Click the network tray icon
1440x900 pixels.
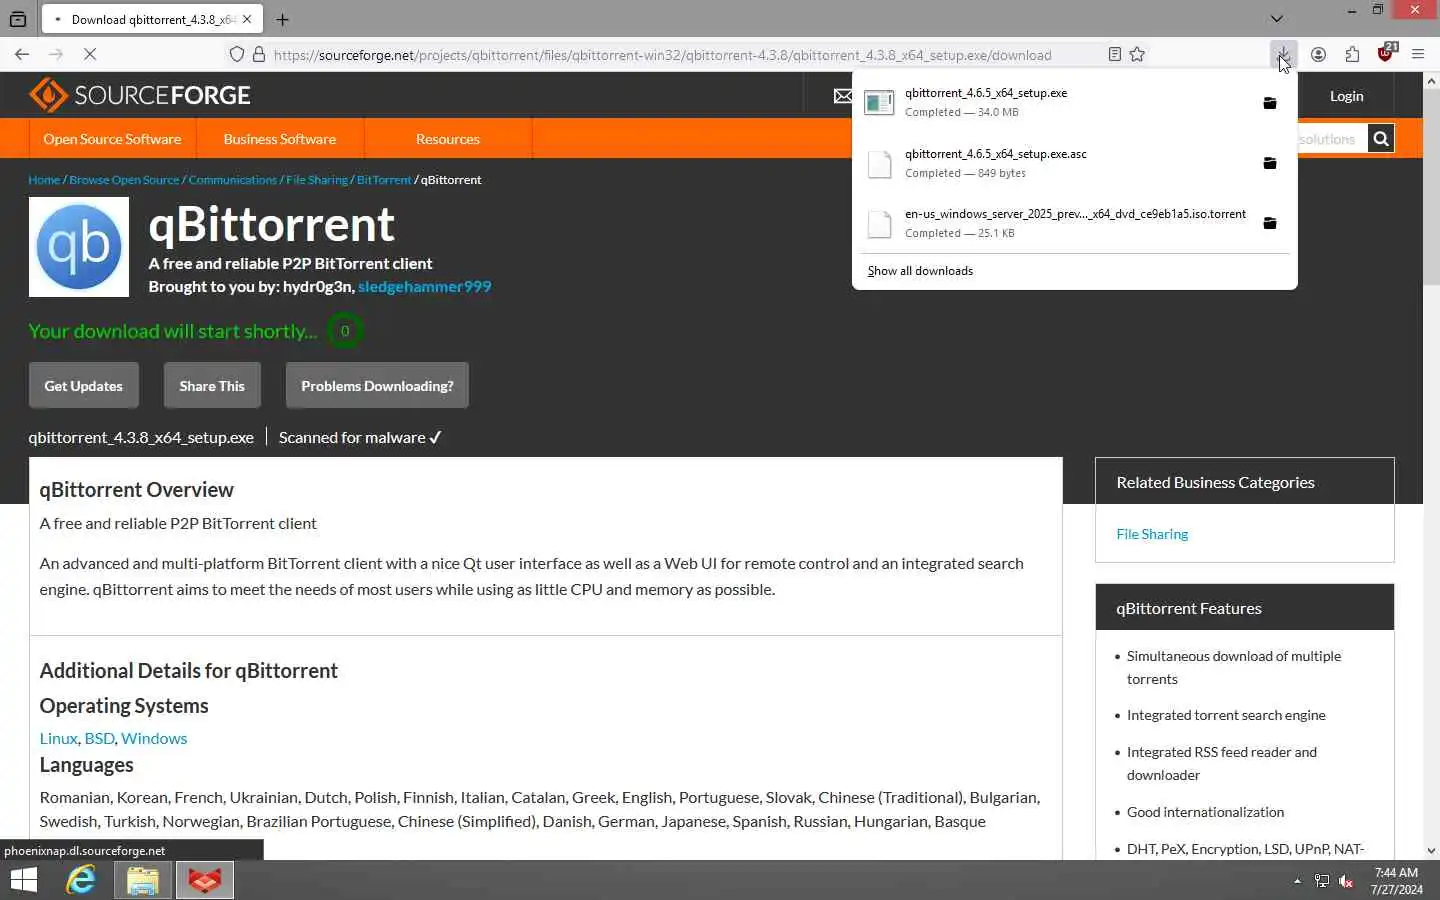click(x=1322, y=881)
